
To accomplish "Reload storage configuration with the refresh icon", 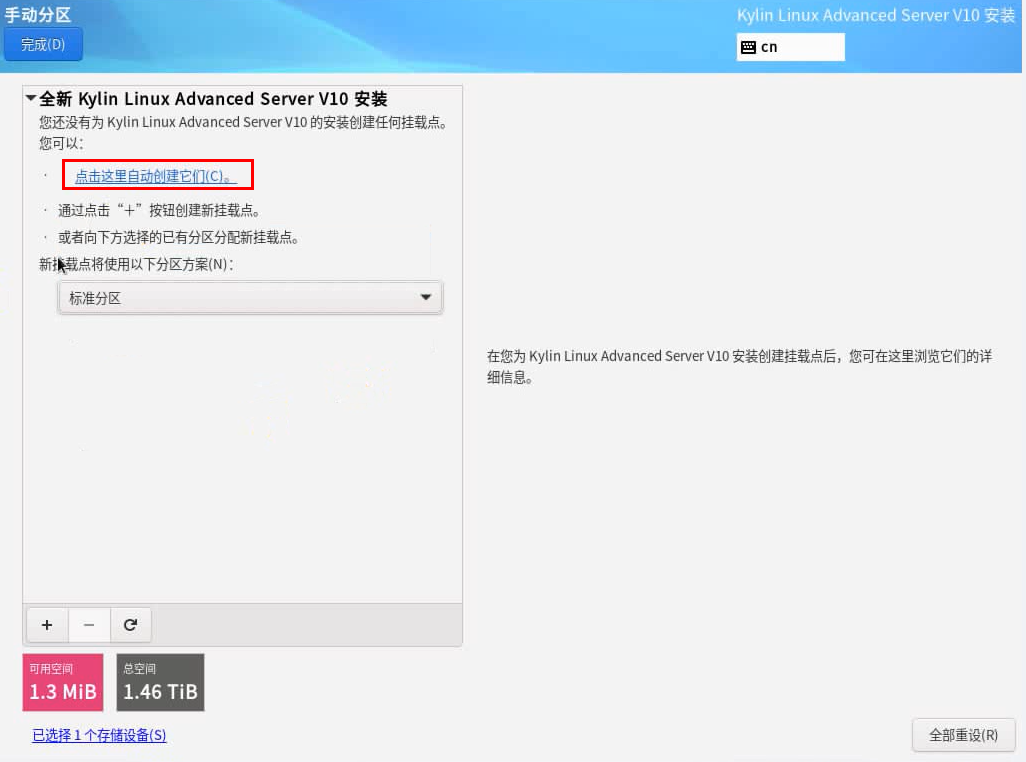I will point(130,625).
